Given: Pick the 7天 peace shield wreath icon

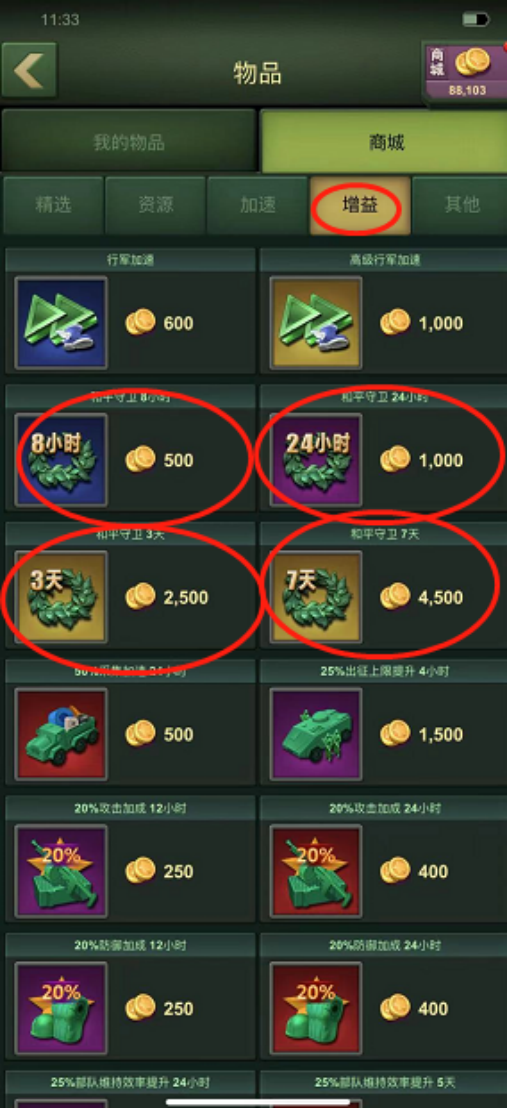Looking at the screenshot, I should point(316,597).
